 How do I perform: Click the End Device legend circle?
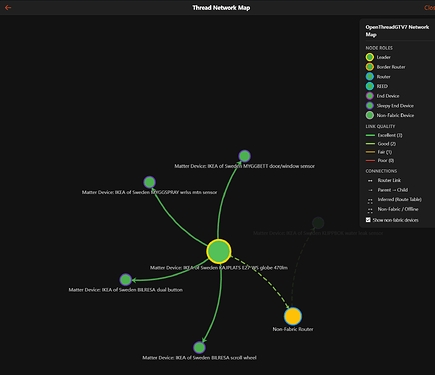(x=370, y=96)
